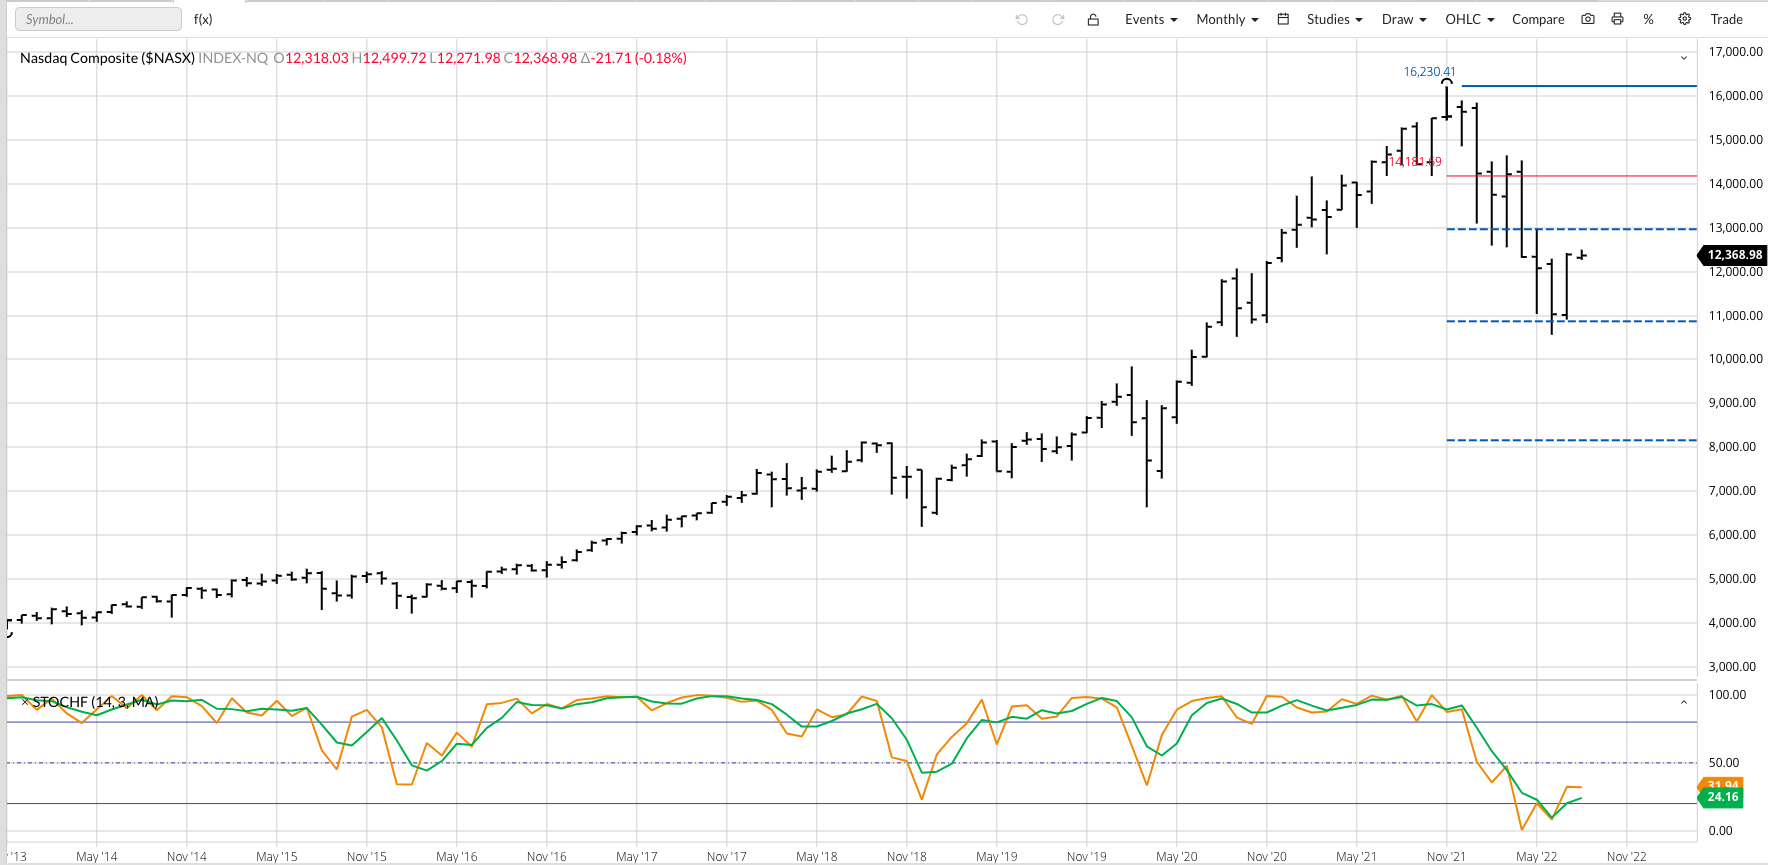Click the Compare button
This screenshot has width=1768, height=865.
pyautogui.click(x=1538, y=19)
